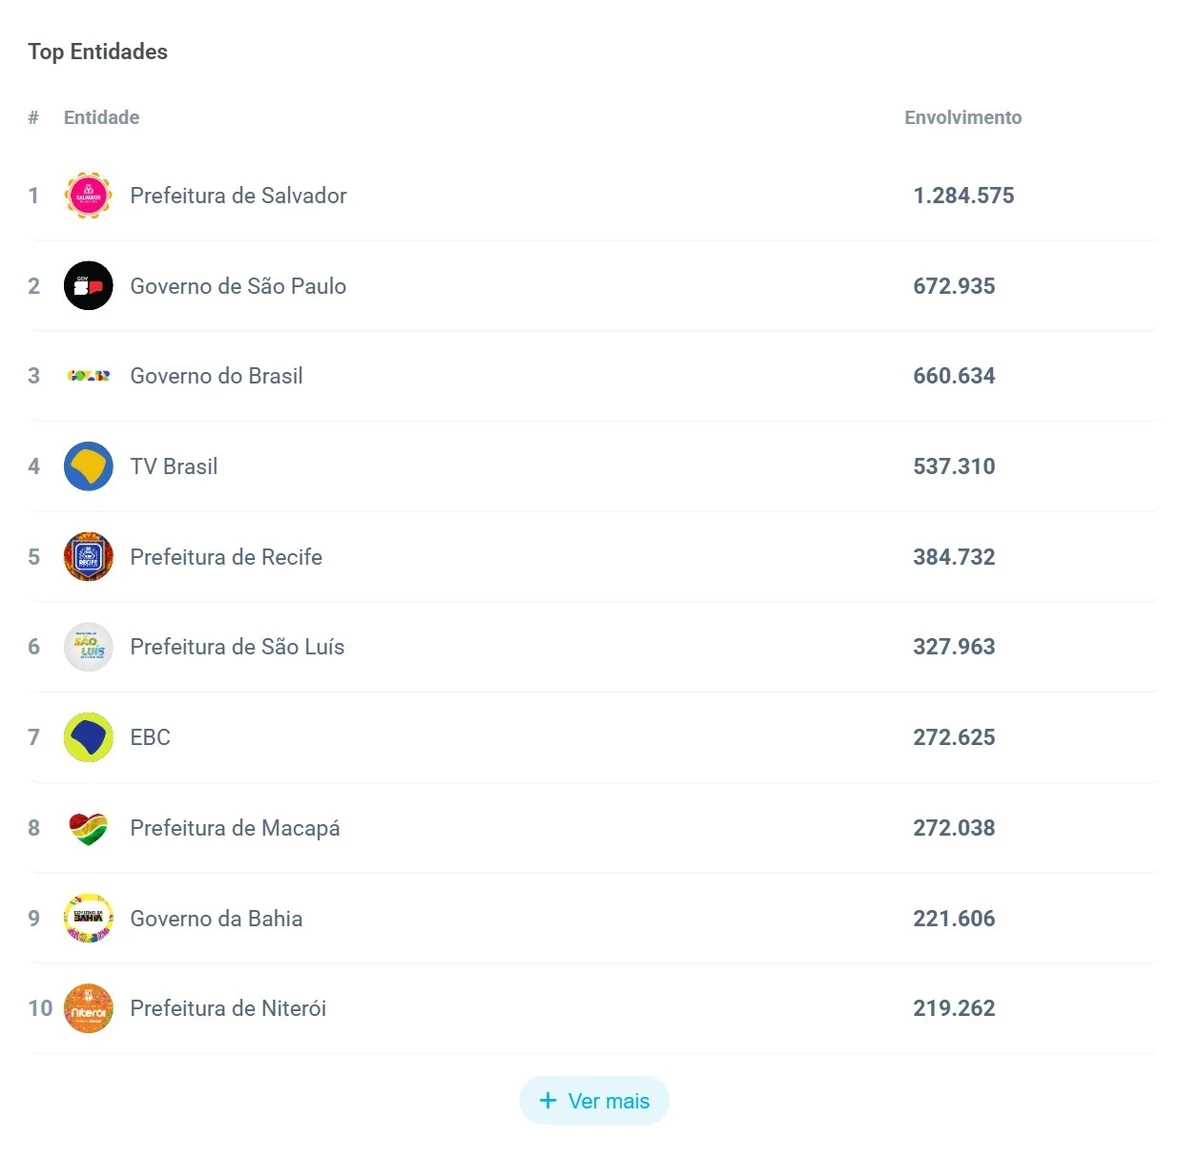
Task: Click the Governo de São Paulo logo
Action: click(x=88, y=285)
